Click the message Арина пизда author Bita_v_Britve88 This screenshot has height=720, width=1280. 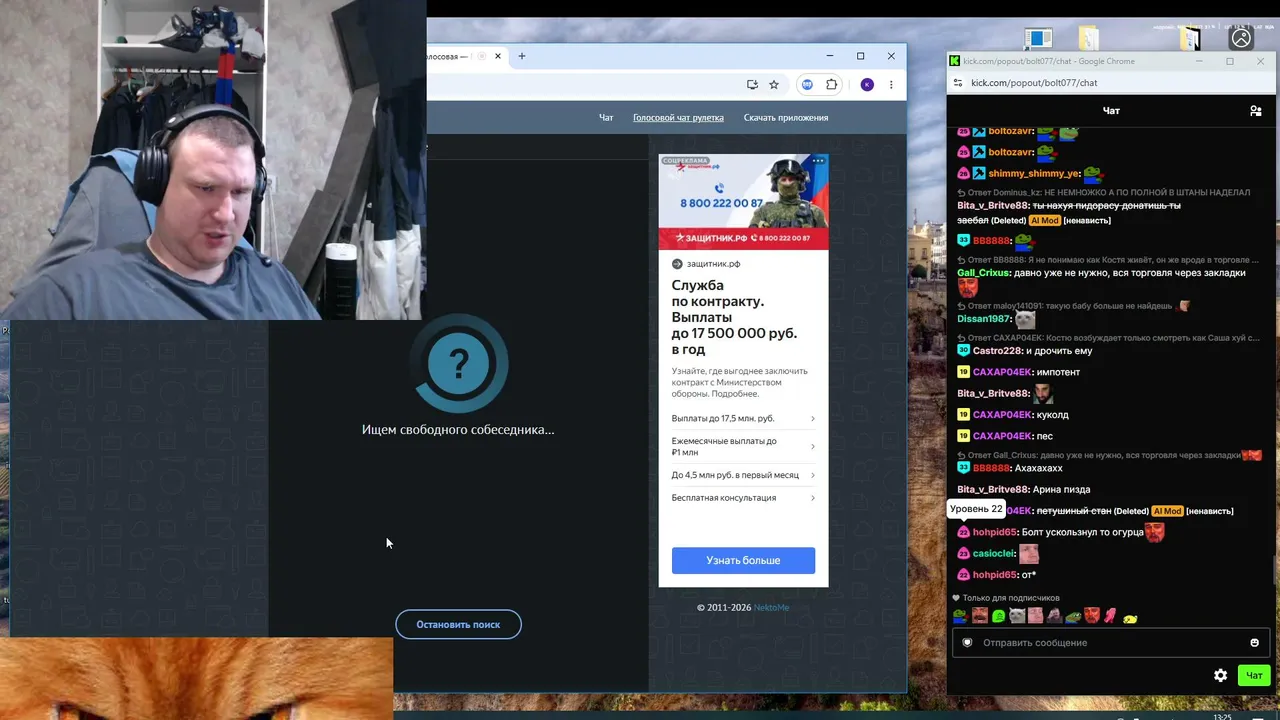click(993, 489)
